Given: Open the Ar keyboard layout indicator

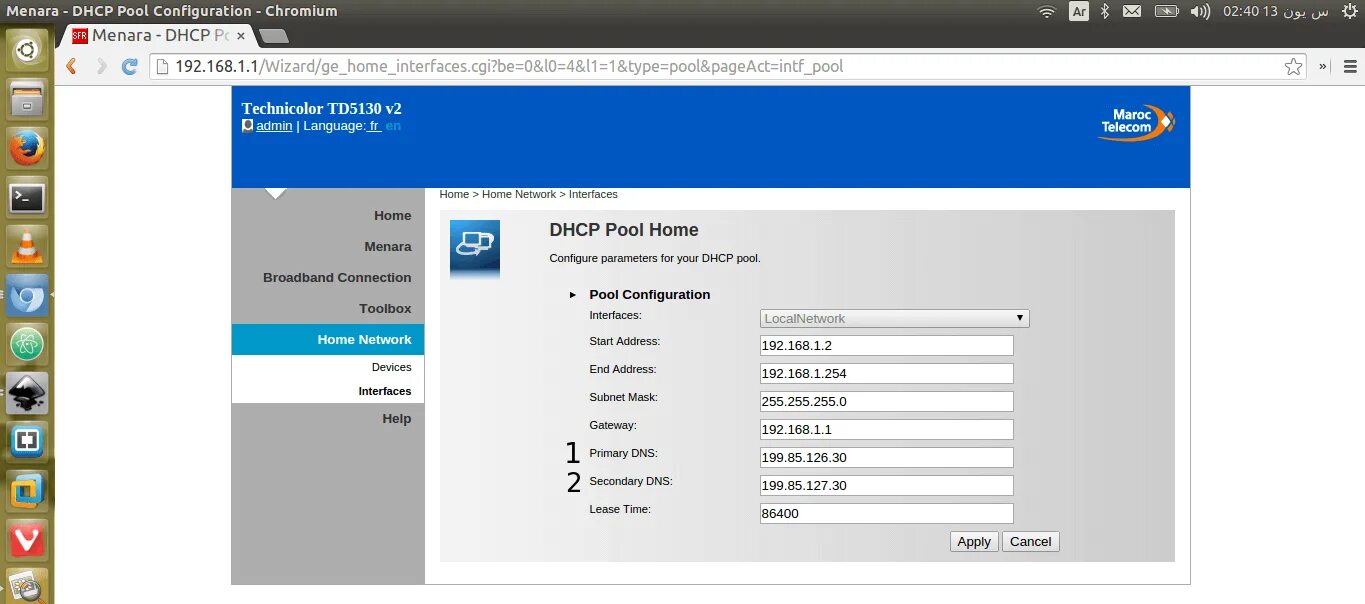Looking at the screenshot, I should [1079, 11].
